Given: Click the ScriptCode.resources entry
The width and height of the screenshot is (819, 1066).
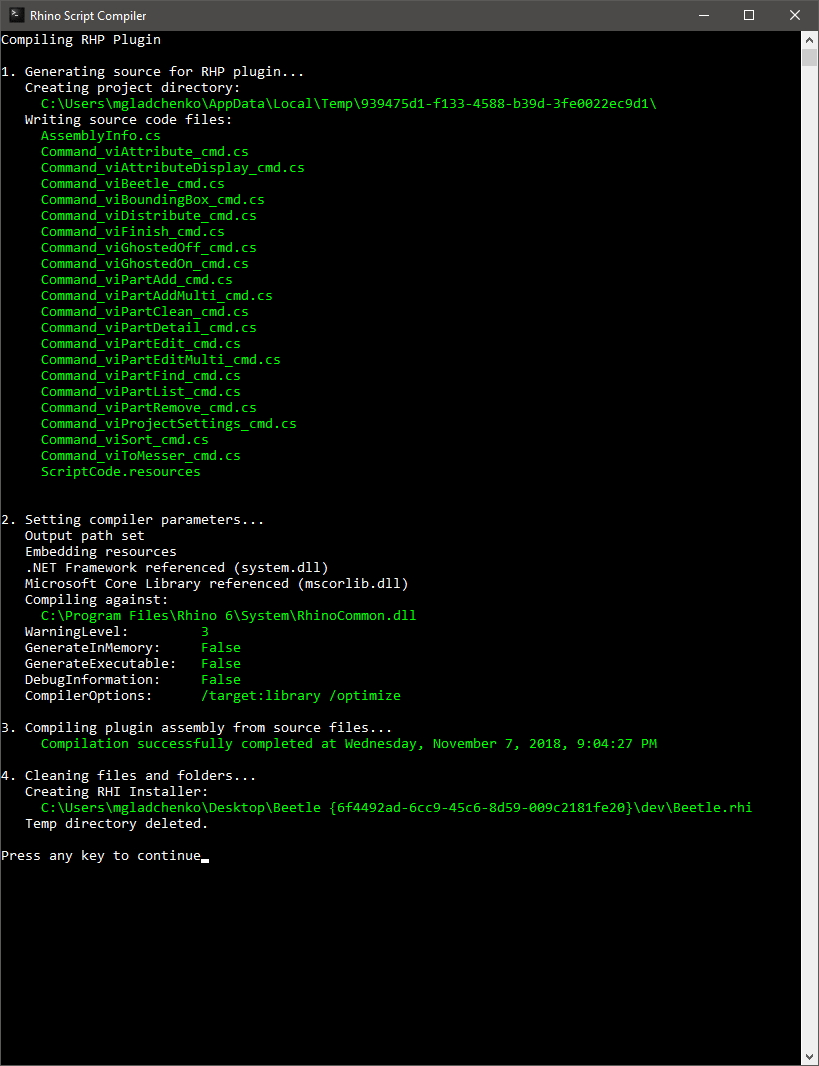Looking at the screenshot, I should coord(120,472).
